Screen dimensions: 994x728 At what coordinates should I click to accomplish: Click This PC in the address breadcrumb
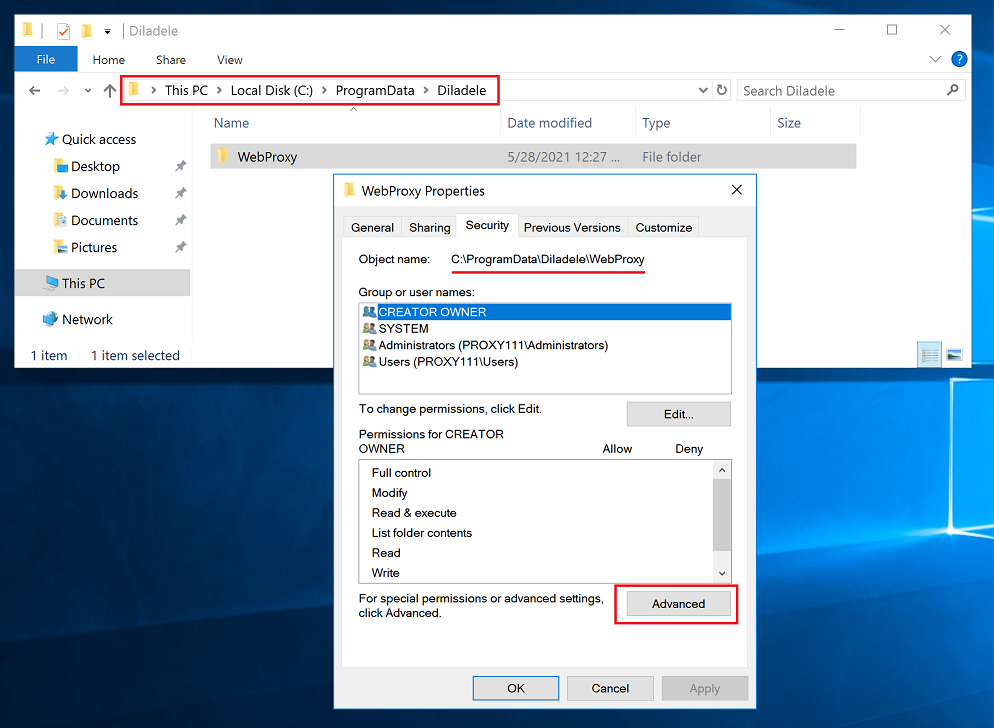tap(186, 90)
